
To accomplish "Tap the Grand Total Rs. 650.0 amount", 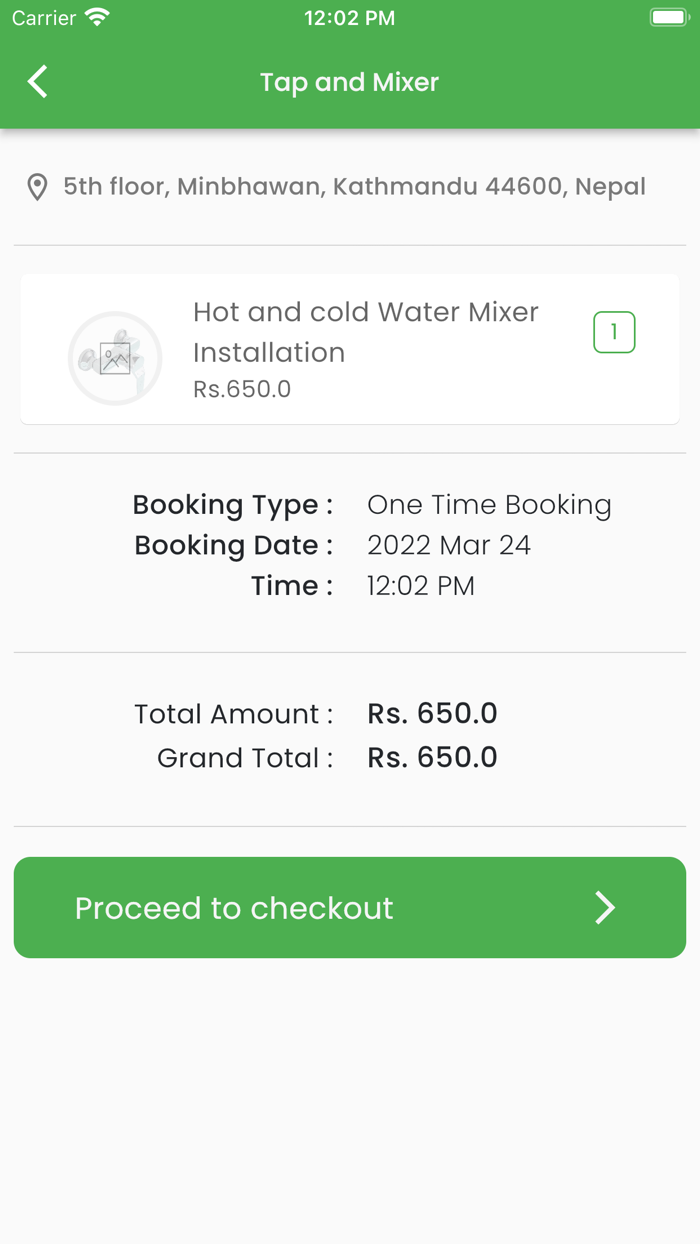I will [432, 758].
